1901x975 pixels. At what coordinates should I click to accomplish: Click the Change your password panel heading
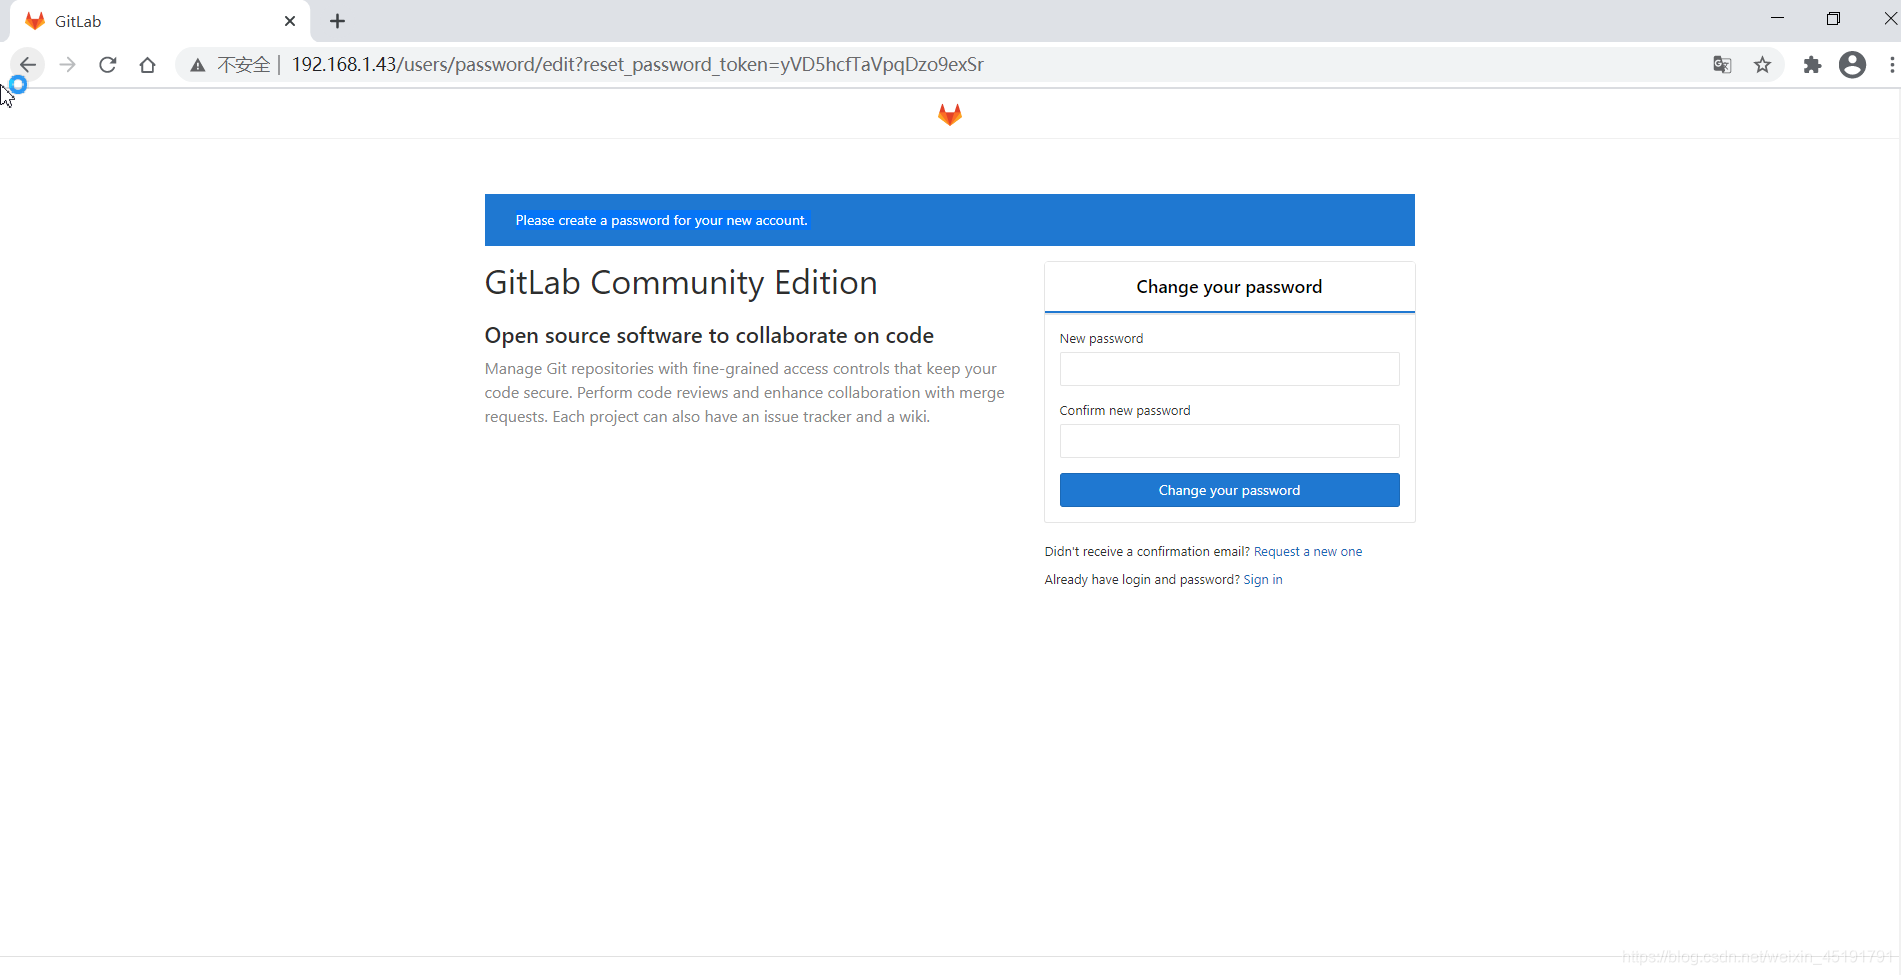tap(1229, 287)
